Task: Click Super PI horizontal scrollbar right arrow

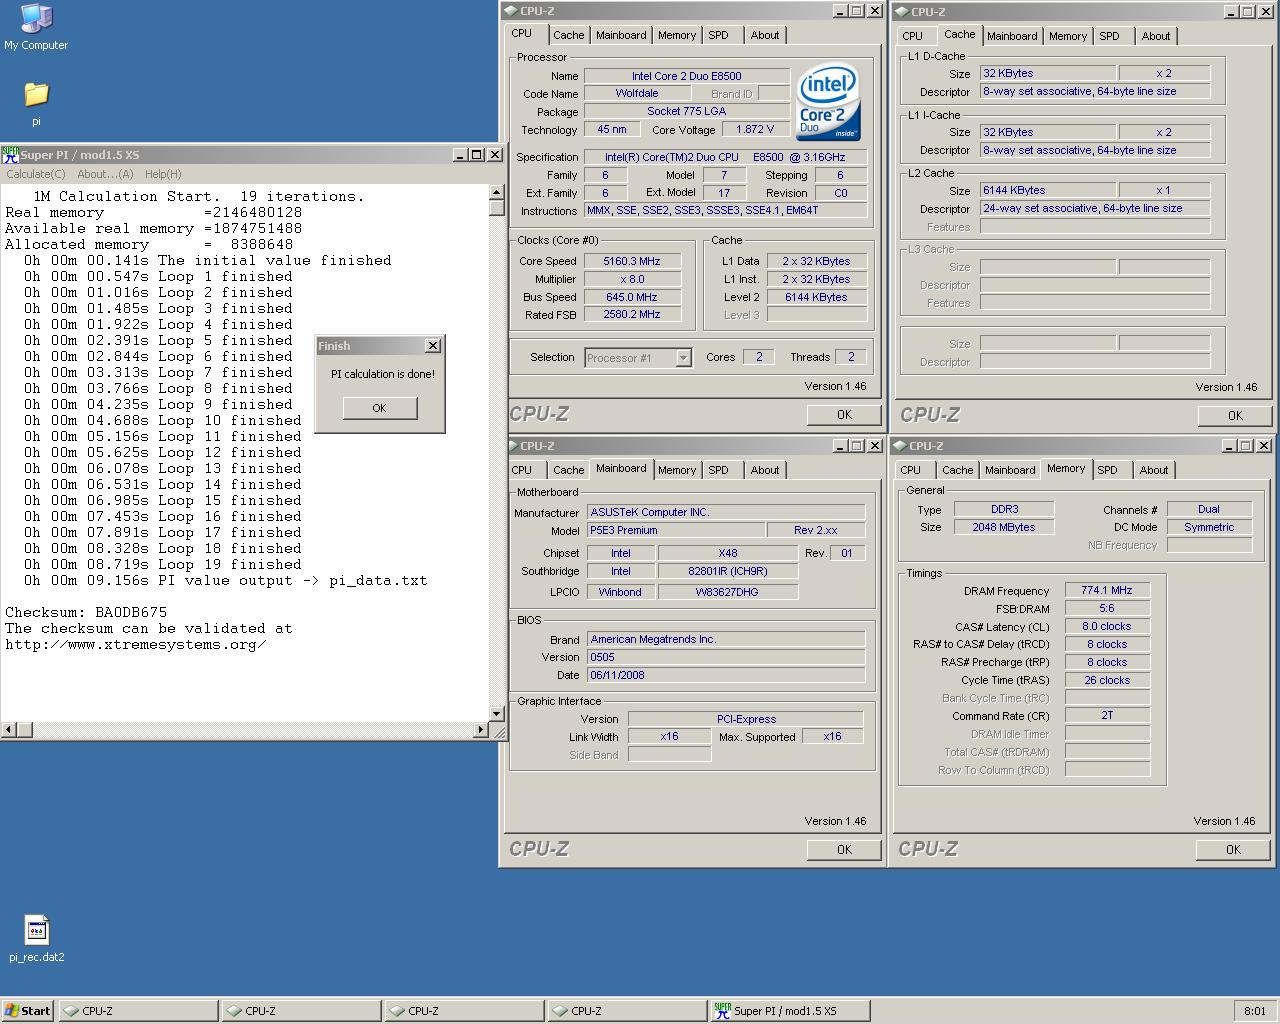Action: click(480, 731)
